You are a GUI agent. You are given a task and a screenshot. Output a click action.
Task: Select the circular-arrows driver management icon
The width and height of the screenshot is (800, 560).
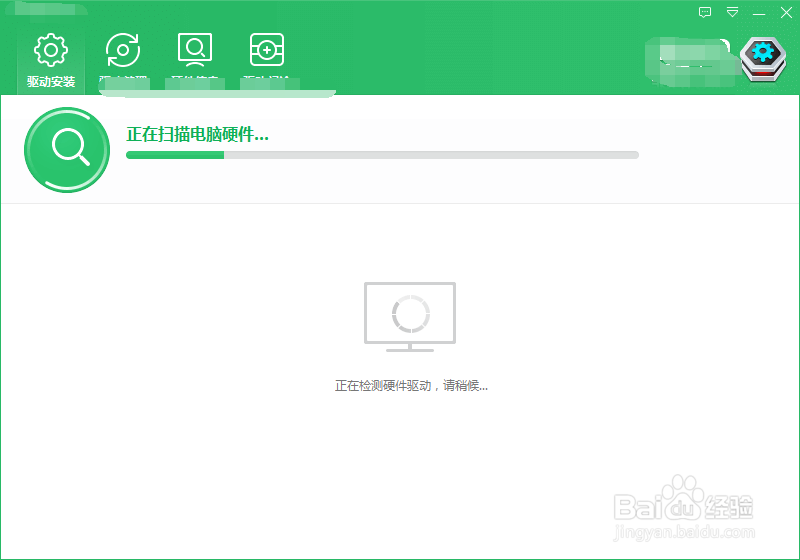click(123, 50)
